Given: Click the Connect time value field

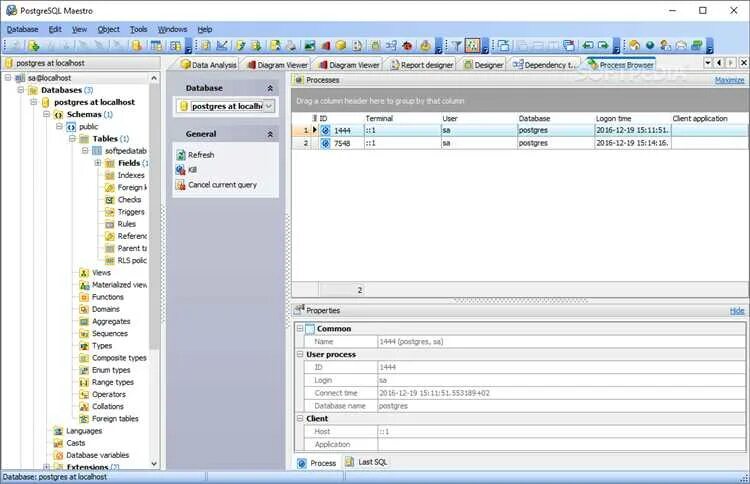Looking at the screenshot, I should [561, 393].
